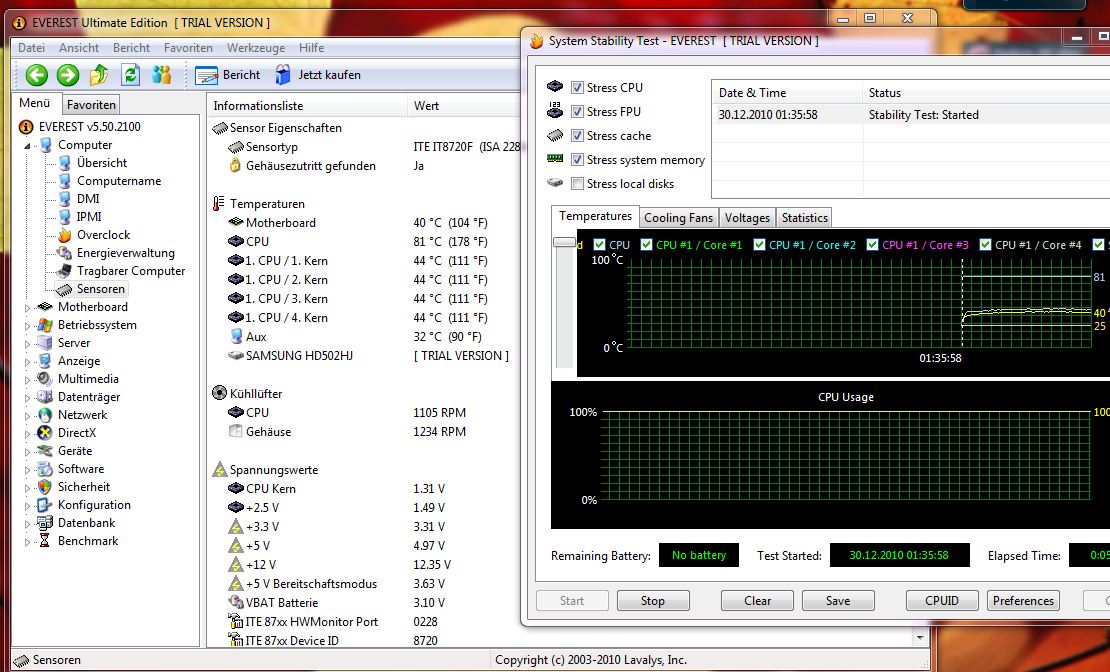Switch to the Favoriten tab

click(x=91, y=105)
